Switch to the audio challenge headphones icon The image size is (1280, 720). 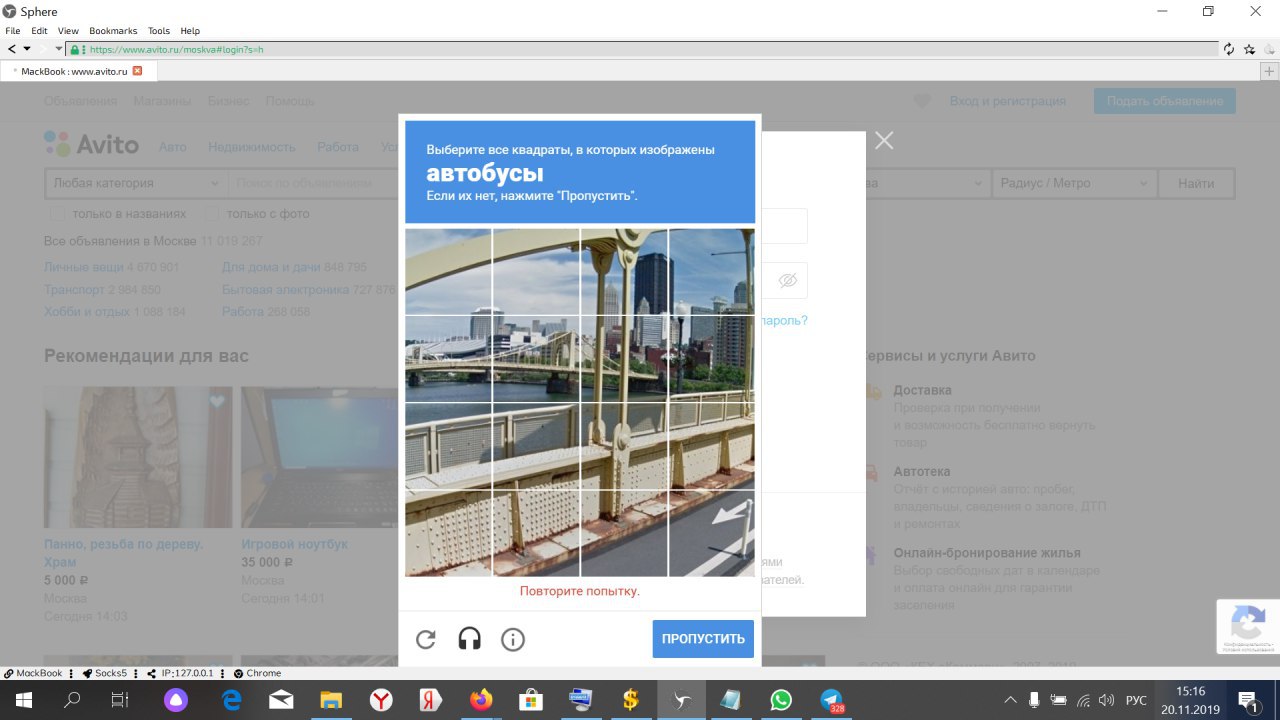469,639
